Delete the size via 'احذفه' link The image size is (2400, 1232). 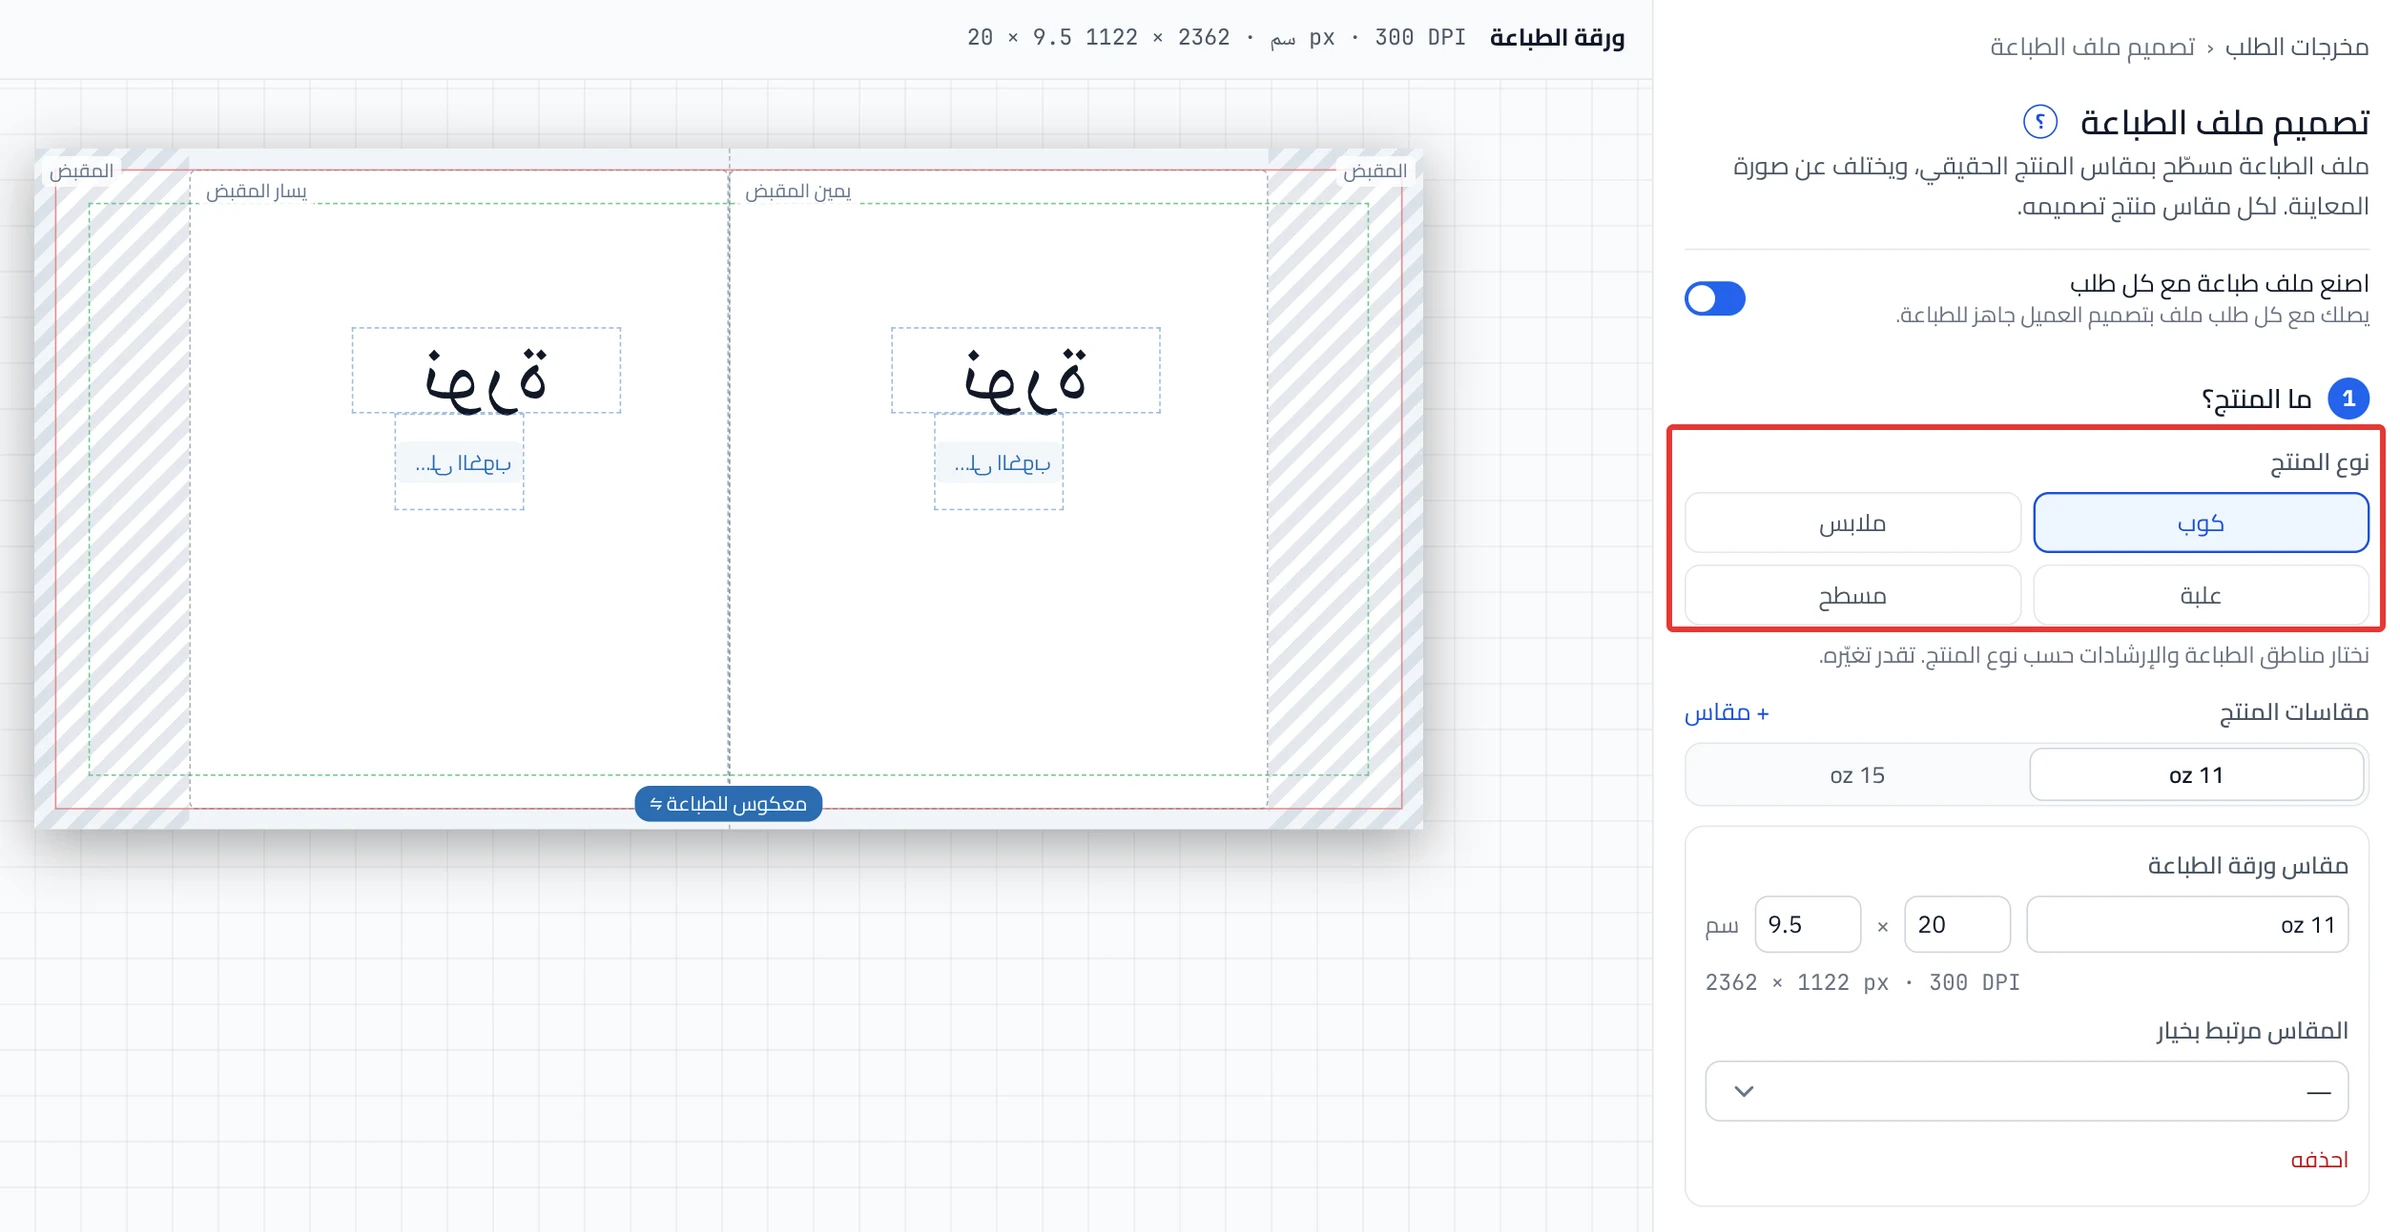[x=2319, y=1159]
